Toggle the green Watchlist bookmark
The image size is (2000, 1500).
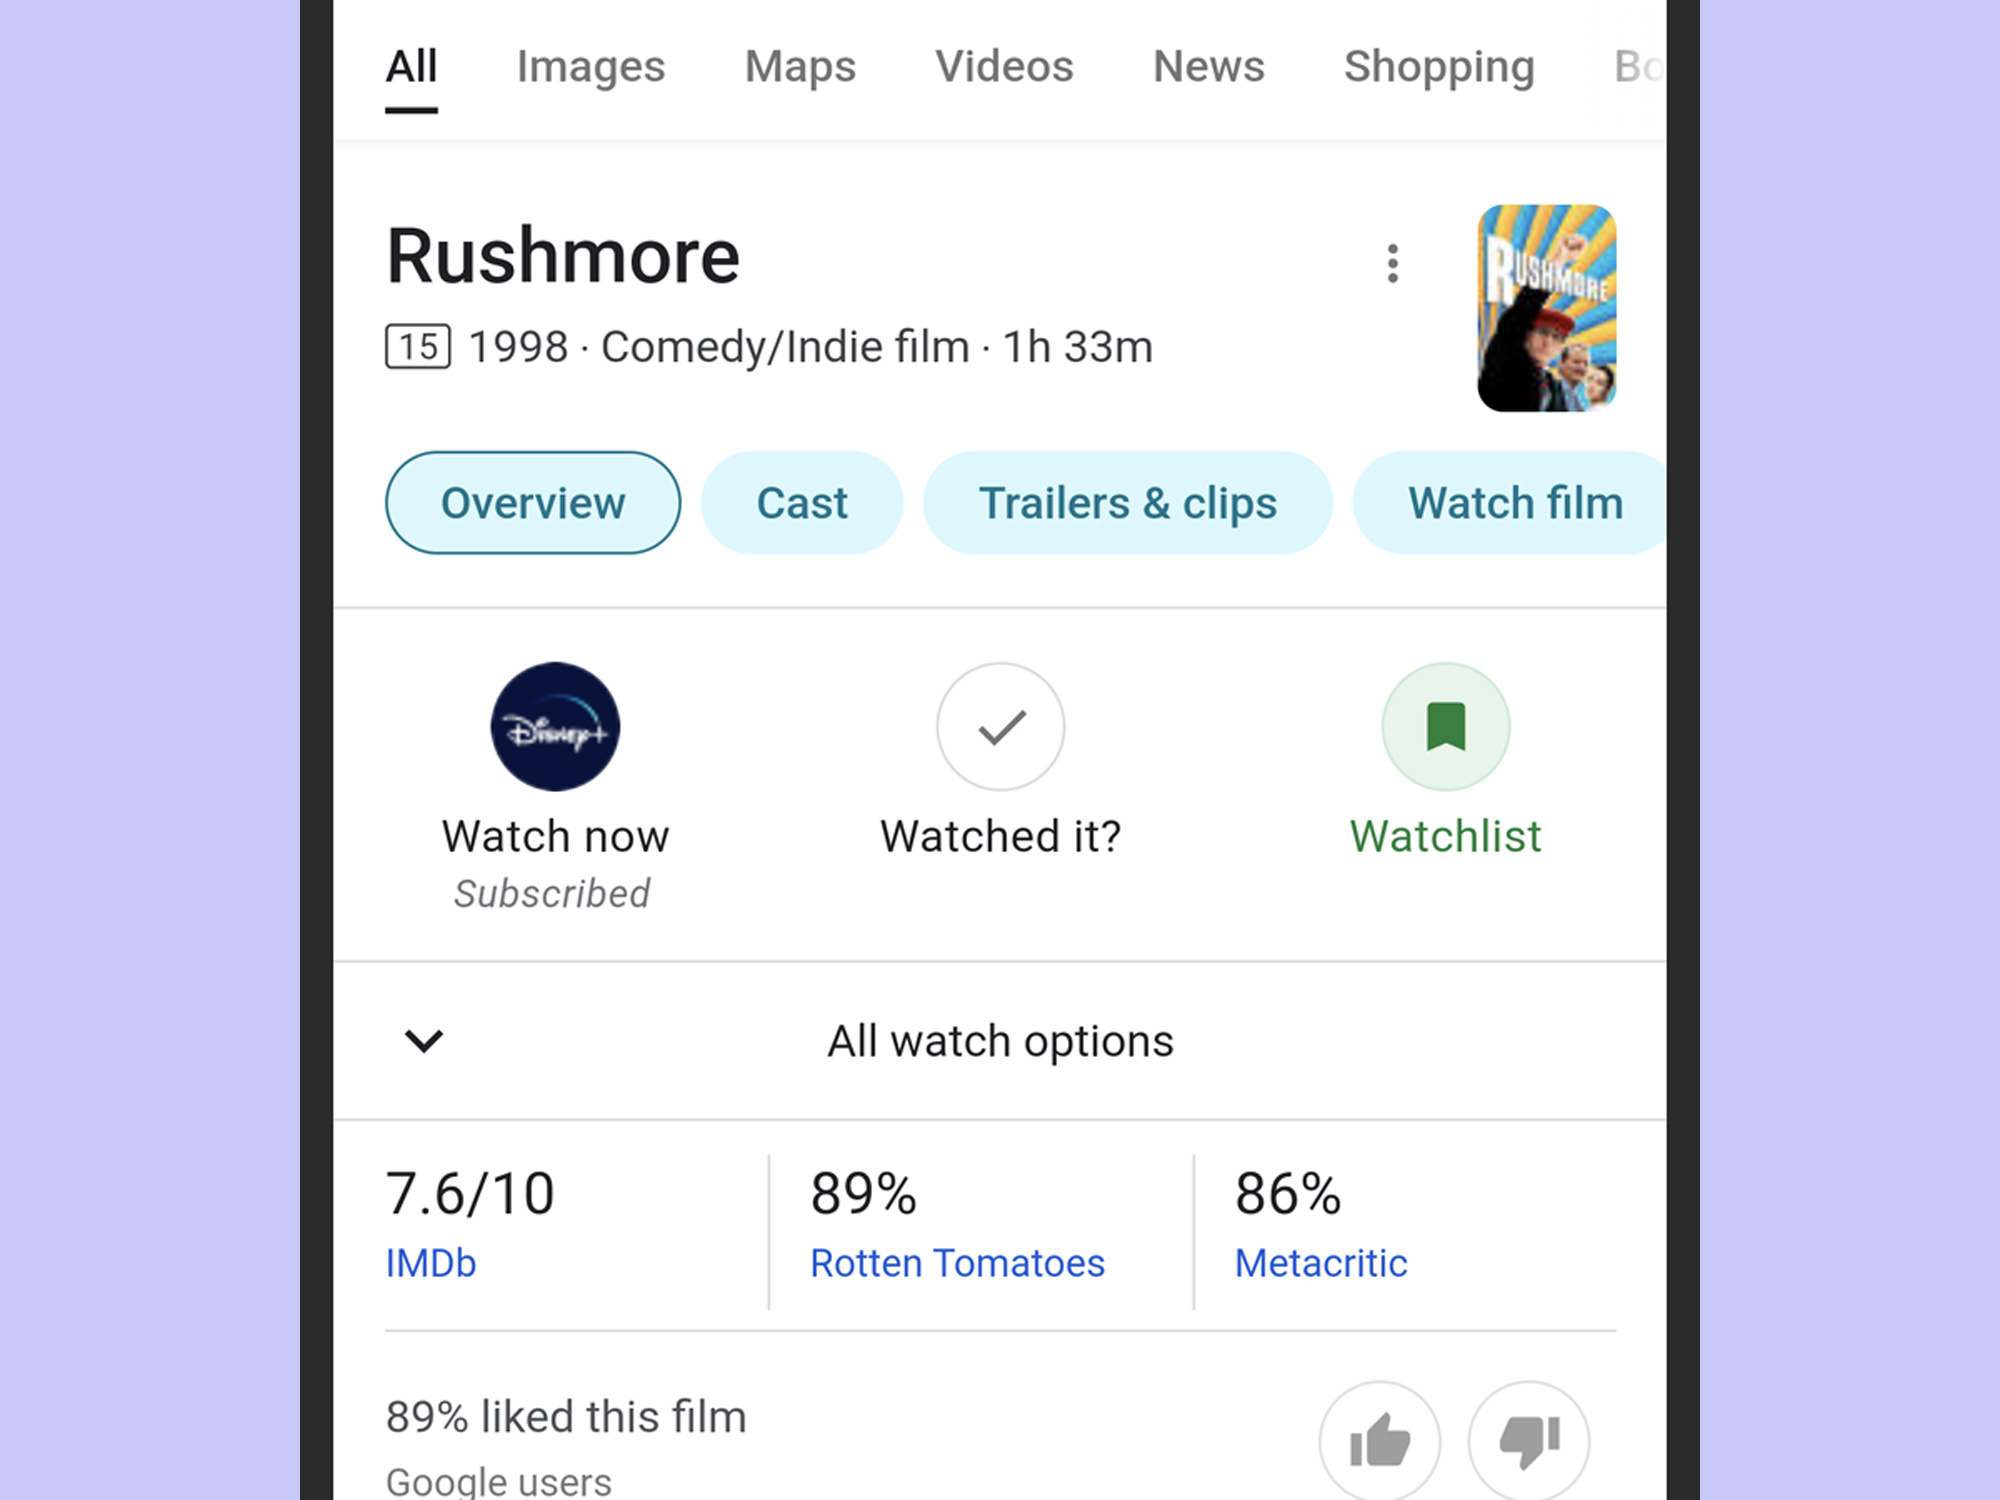point(1445,727)
